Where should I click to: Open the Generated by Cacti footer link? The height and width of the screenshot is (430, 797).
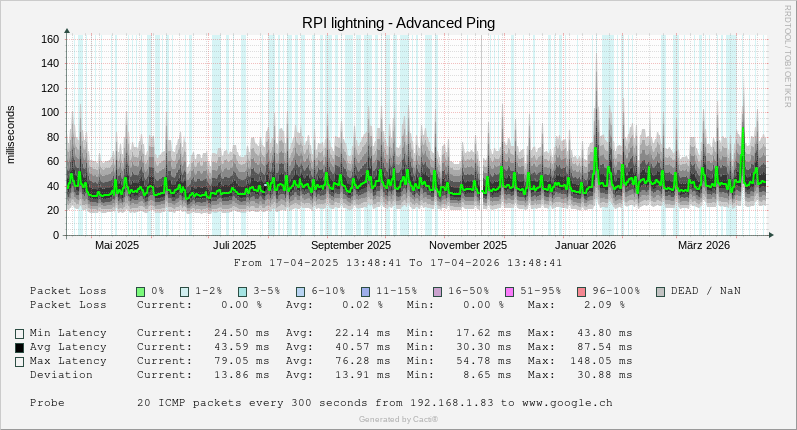[x=398, y=419]
